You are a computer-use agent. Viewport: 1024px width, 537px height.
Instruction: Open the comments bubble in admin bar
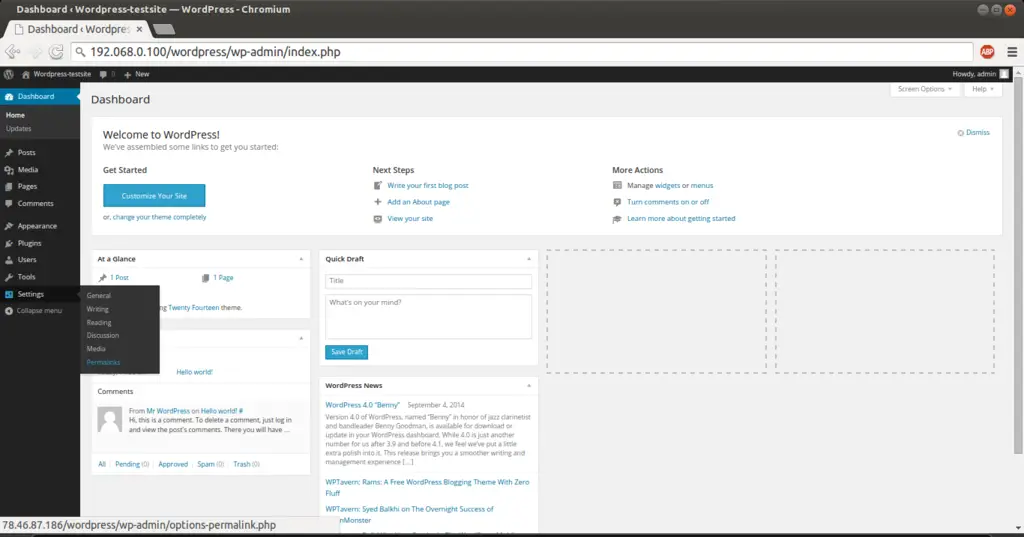(103, 74)
